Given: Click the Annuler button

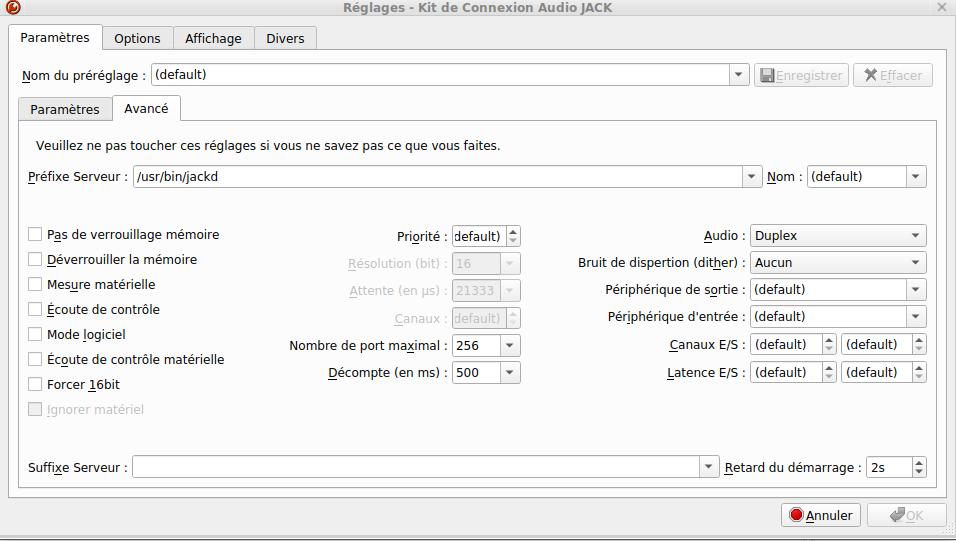Looking at the screenshot, I should click(x=821, y=515).
